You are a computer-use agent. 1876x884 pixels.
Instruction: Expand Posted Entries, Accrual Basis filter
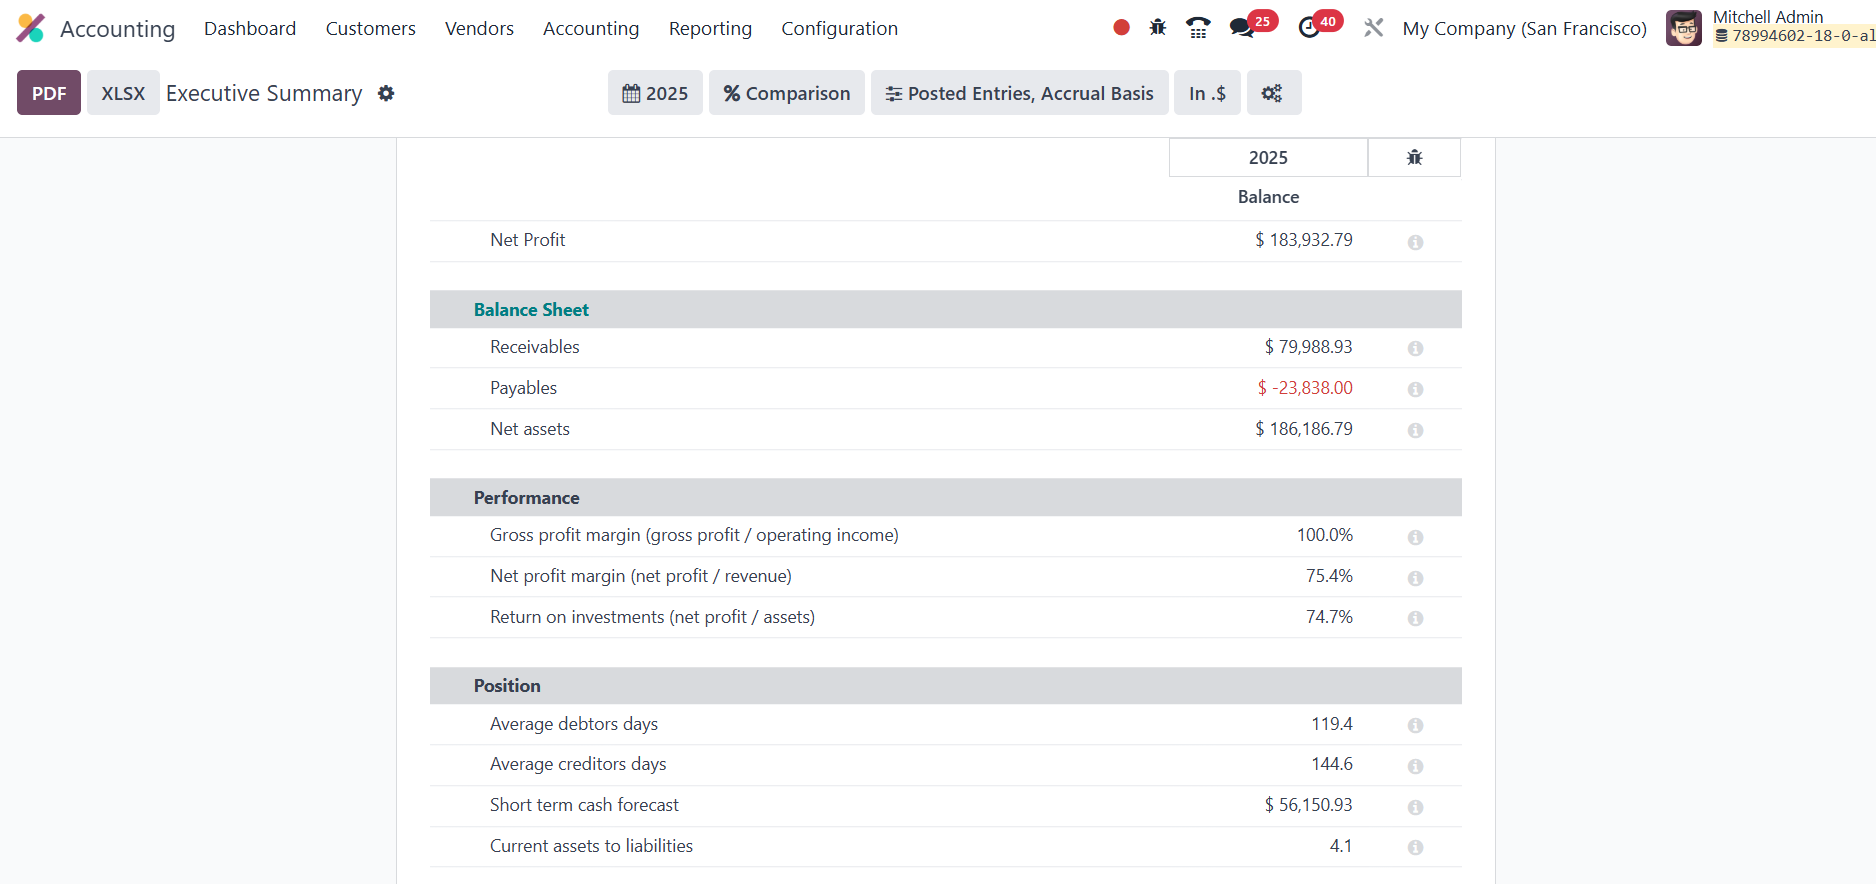[1019, 93]
